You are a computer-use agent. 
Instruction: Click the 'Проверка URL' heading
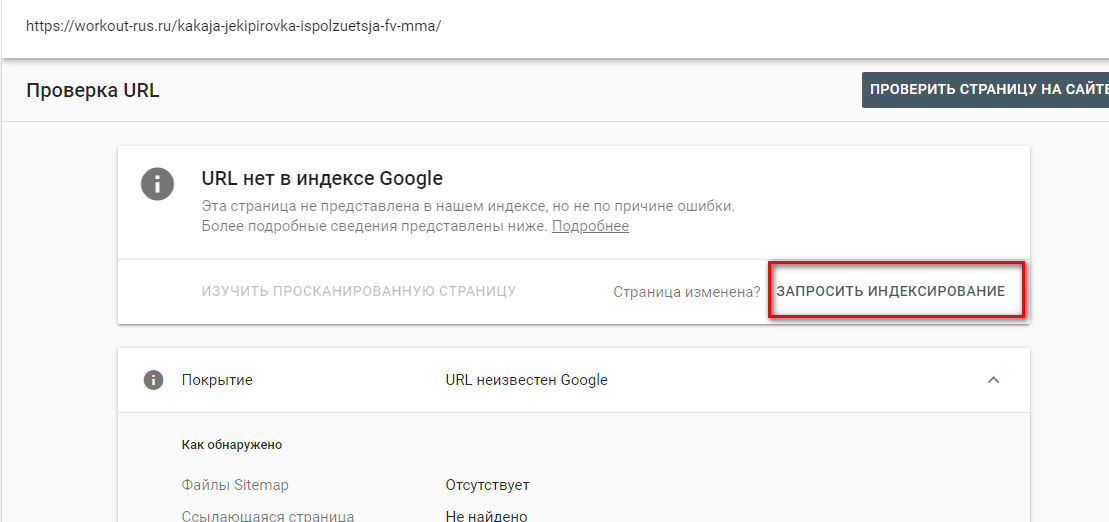coord(93,91)
